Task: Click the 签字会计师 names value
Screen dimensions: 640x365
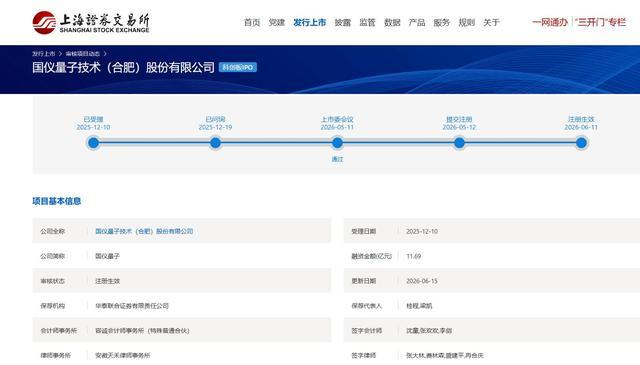Action: [429, 330]
